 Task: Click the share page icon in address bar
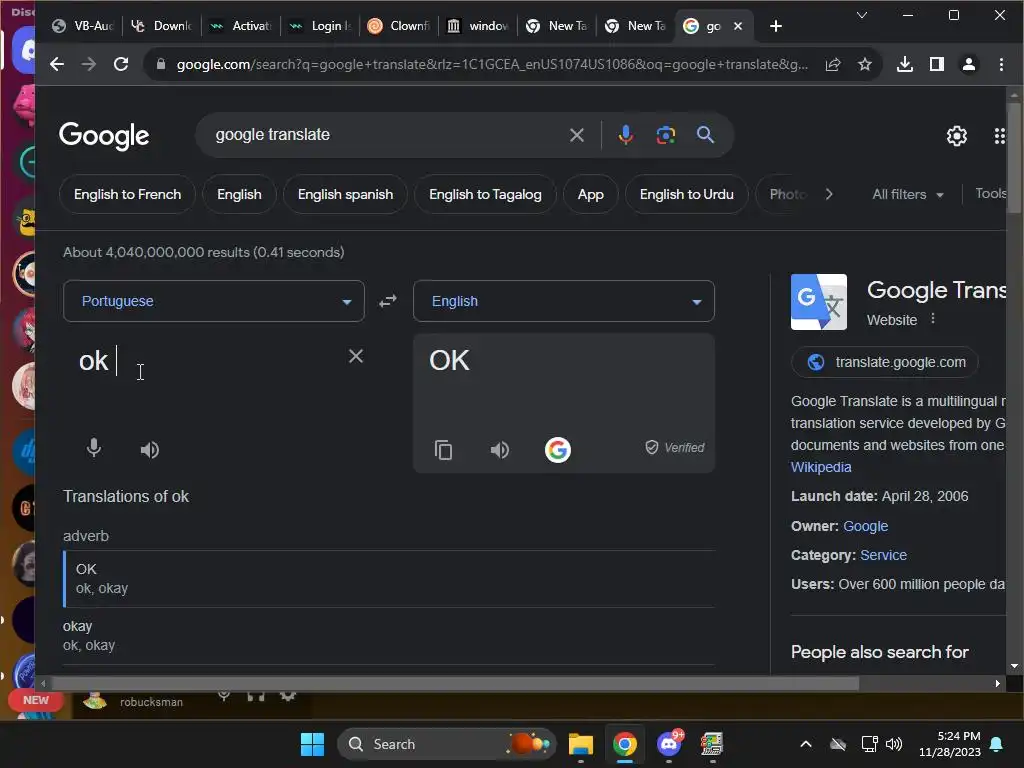[x=833, y=64]
